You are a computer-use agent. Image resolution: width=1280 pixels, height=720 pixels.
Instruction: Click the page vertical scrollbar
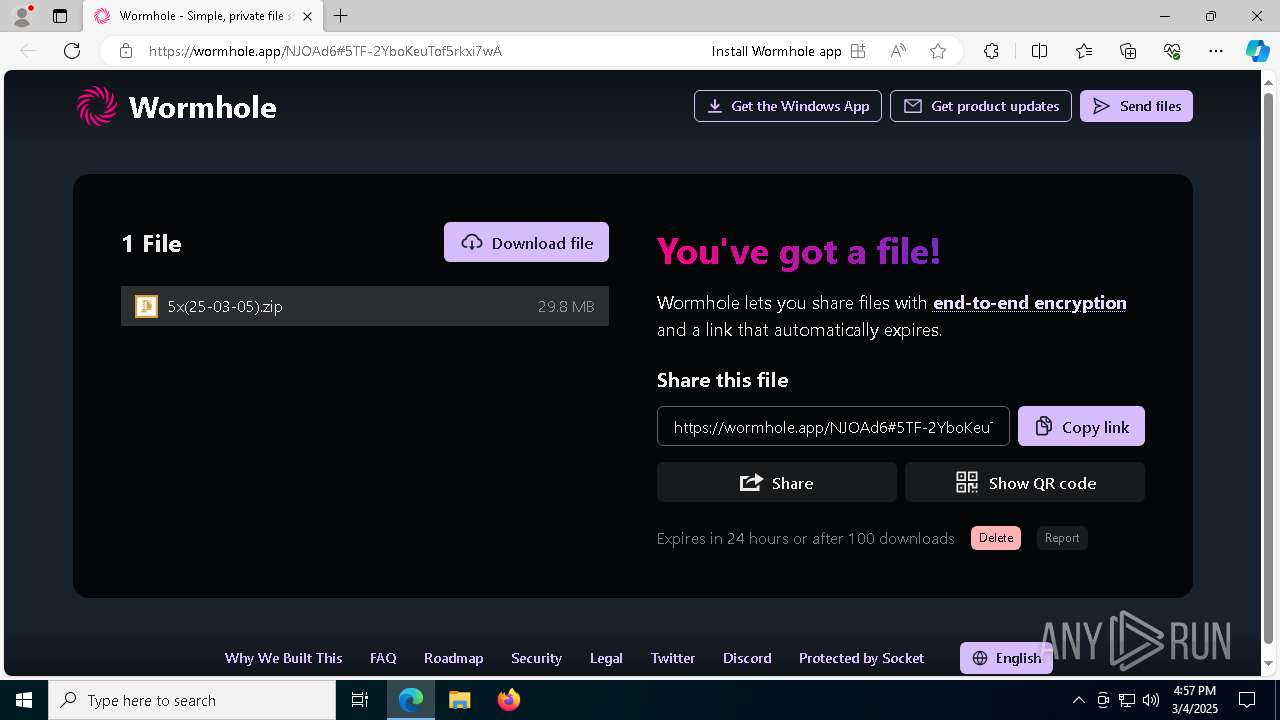coord(1270,370)
